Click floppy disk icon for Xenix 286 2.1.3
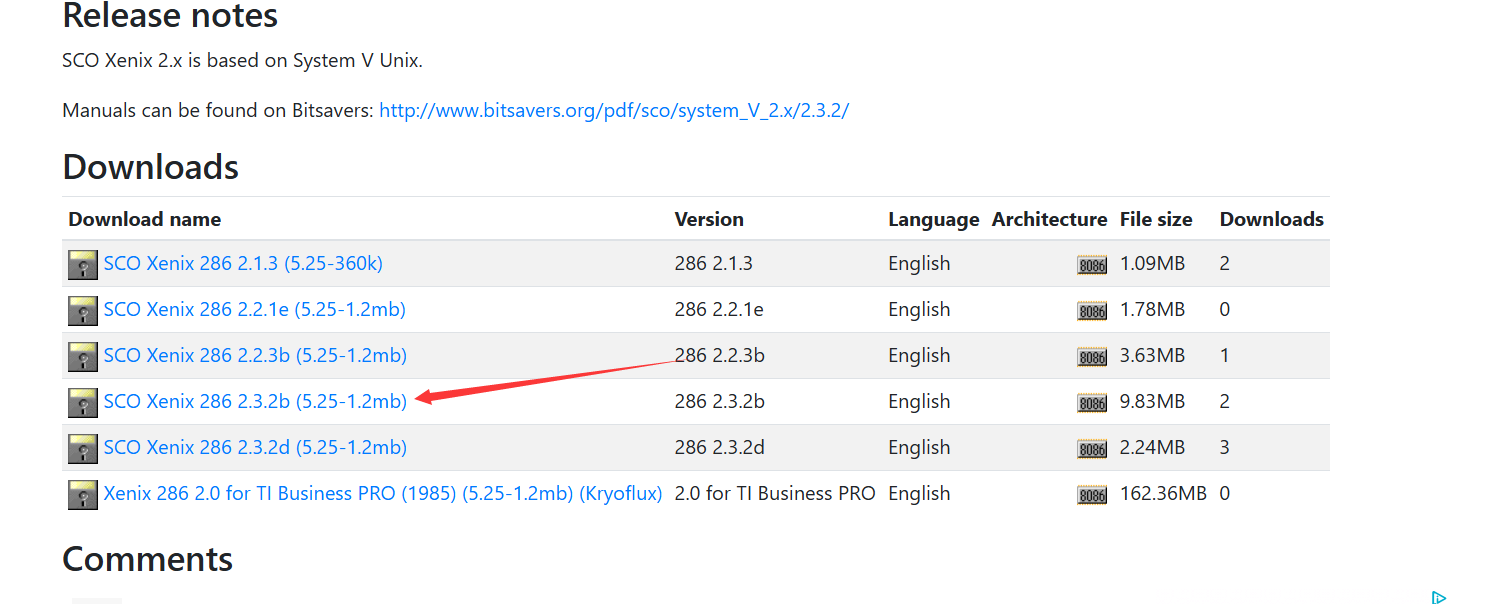 click(x=83, y=265)
